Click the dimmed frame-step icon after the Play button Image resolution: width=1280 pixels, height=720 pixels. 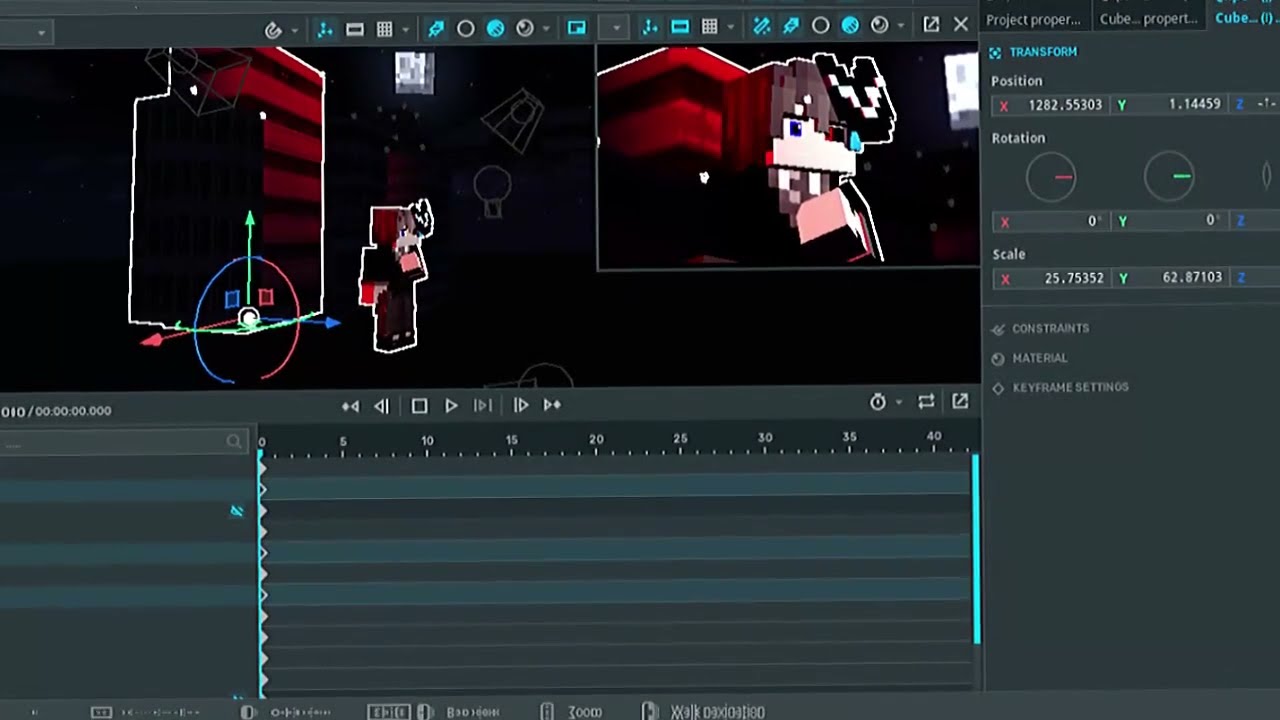482,405
